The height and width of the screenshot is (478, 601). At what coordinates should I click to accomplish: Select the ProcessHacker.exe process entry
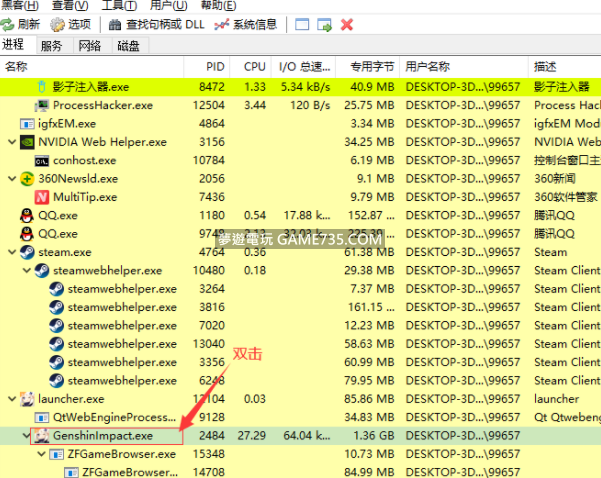click(102, 105)
